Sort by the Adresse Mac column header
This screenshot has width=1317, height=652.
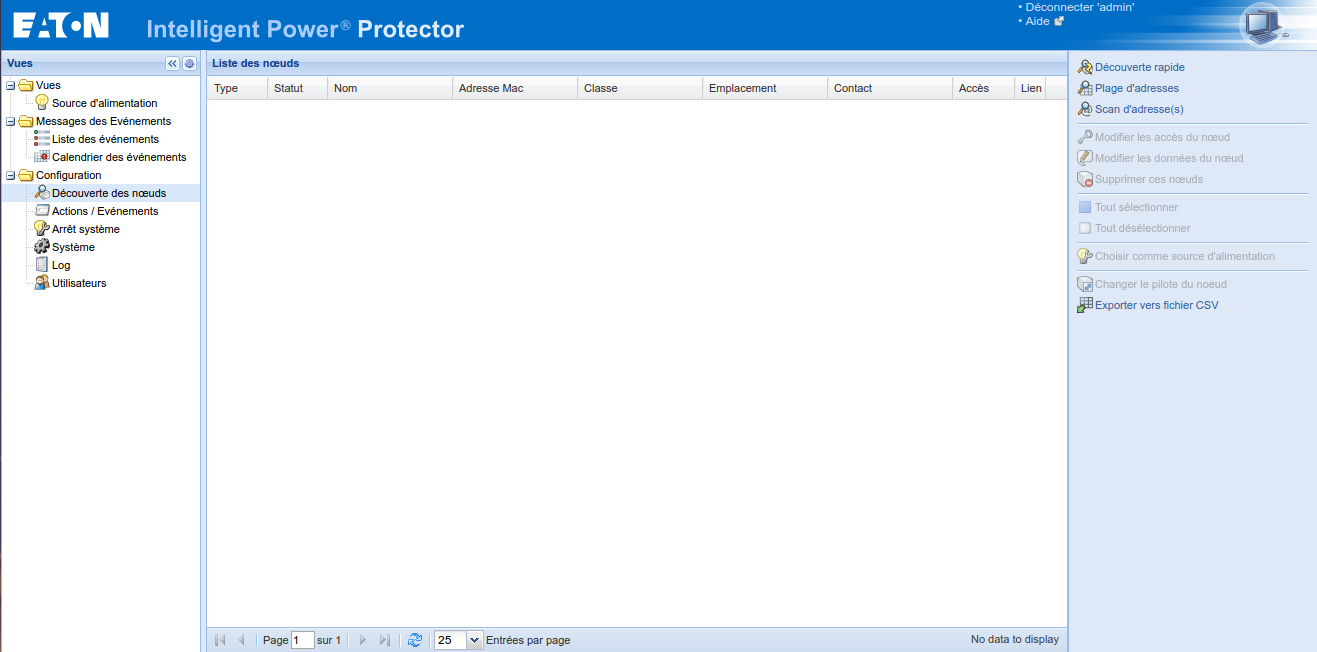515,88
